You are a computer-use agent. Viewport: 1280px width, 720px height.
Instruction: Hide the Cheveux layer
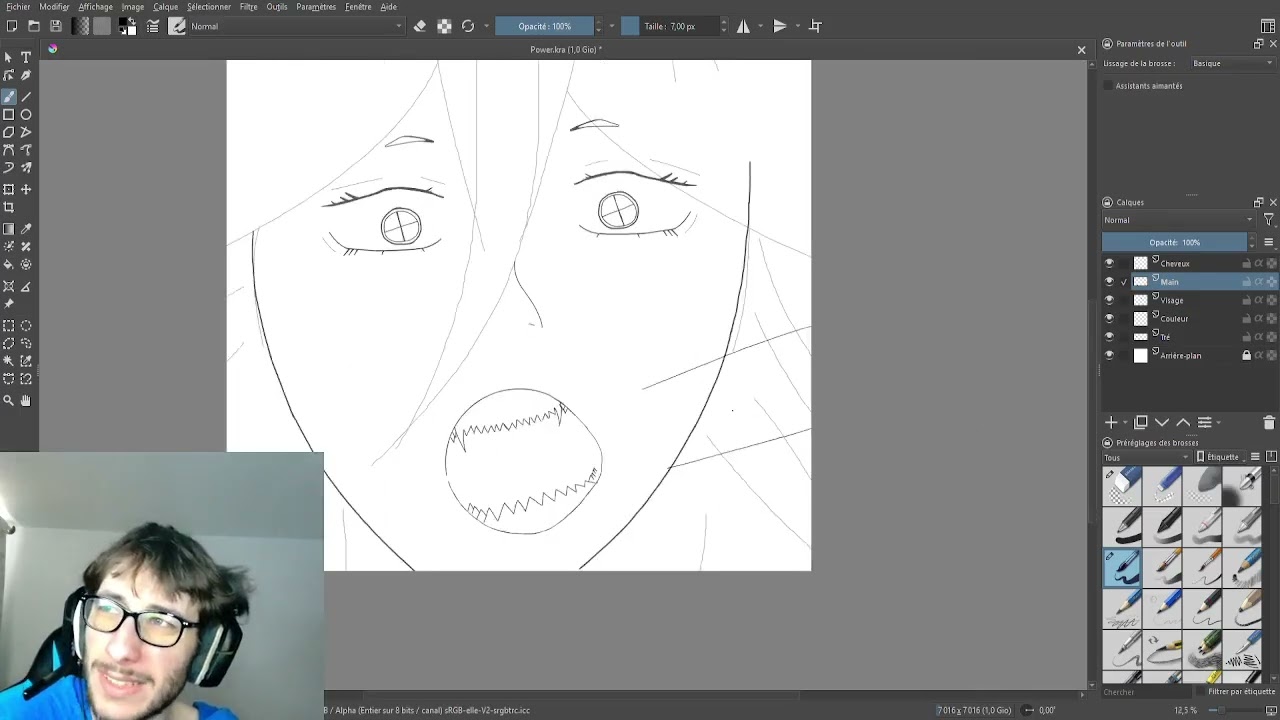(1109, 264)
